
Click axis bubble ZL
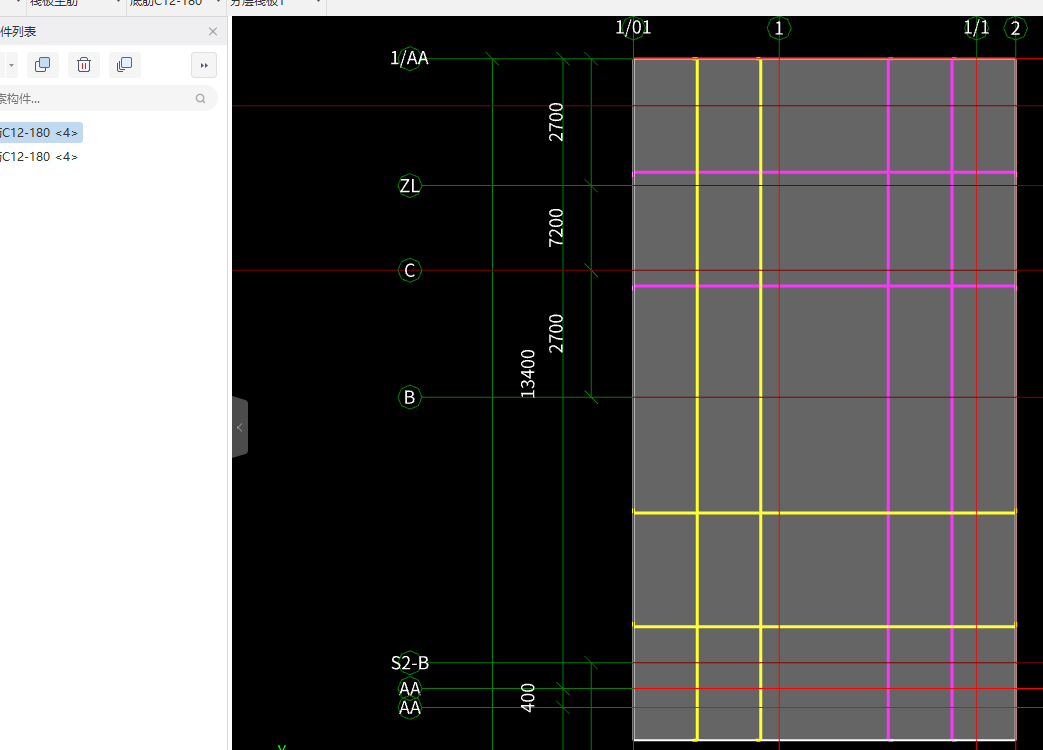point(410,186)
